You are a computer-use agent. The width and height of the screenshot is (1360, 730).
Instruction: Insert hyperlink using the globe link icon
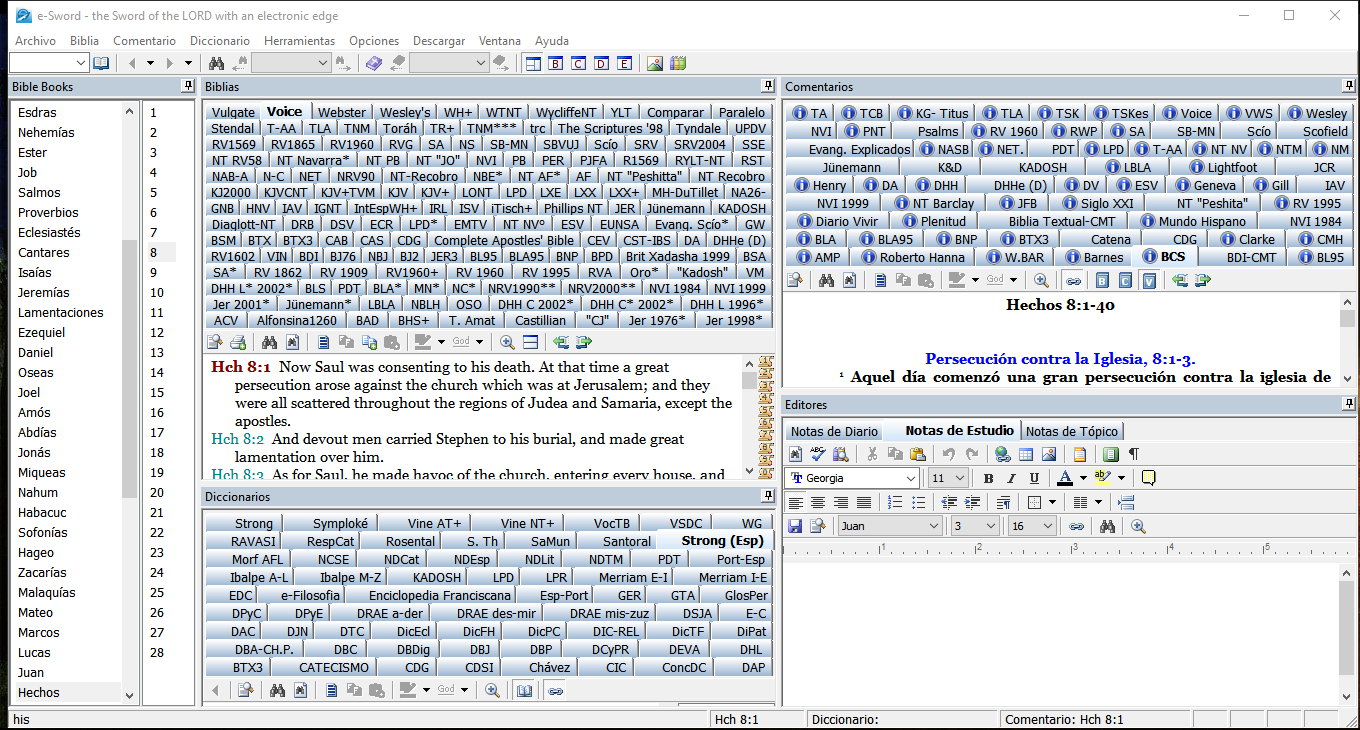pos(1003,454)
